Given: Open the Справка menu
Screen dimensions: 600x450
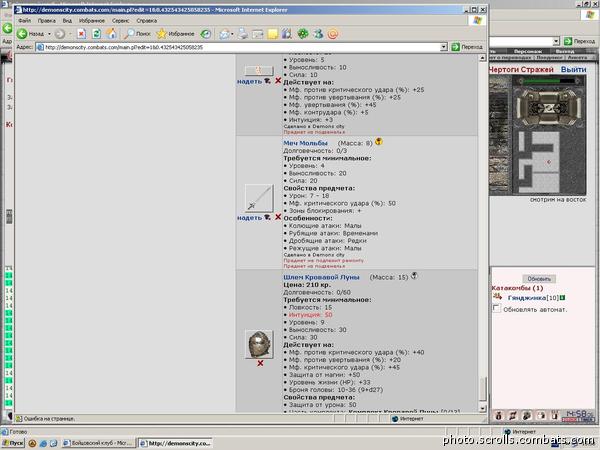Looking at the screenshot, I should 147,21.
